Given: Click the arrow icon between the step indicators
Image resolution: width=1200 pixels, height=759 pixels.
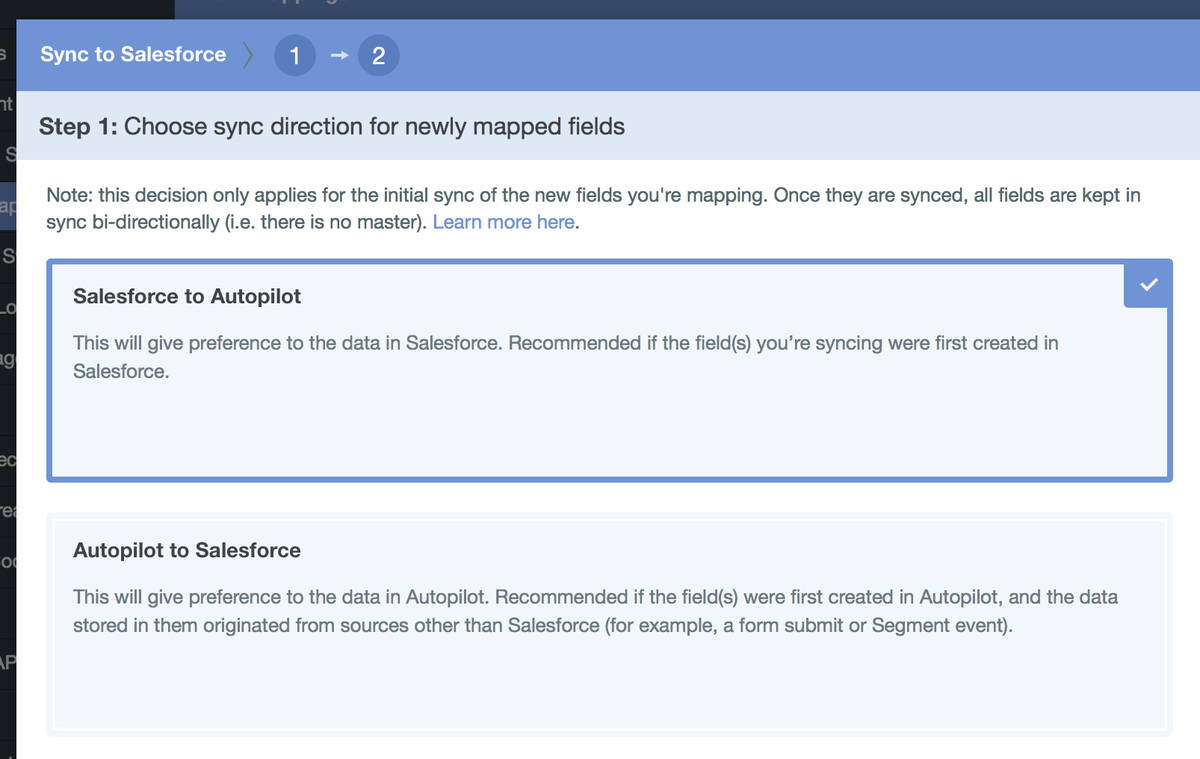Looking at the screenshot, I should 337,55.
